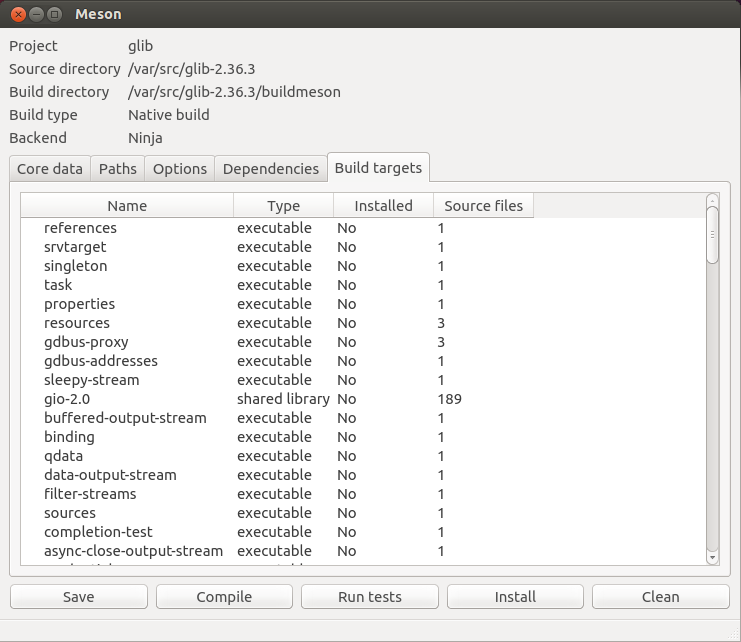Maximize the Meson window
This screenshot has height=642, width=741.
coord(54,14)
